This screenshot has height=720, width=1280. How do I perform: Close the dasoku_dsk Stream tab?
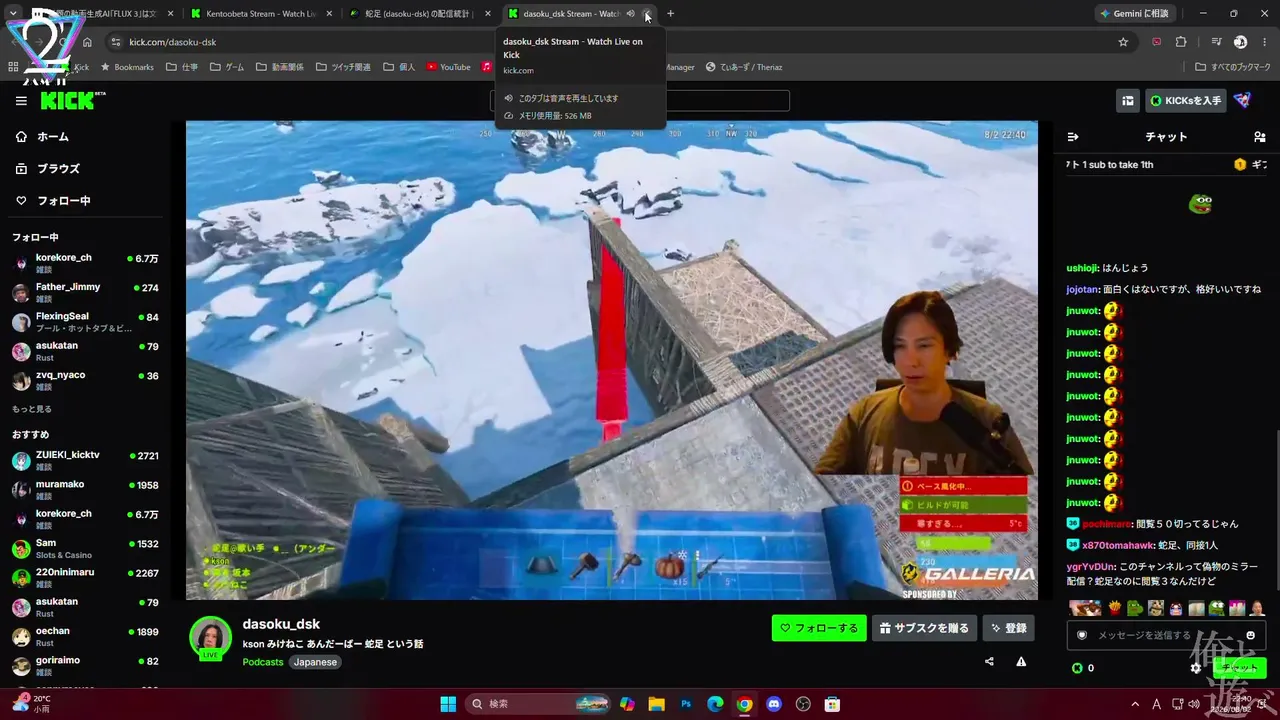[x=647, y=14]
